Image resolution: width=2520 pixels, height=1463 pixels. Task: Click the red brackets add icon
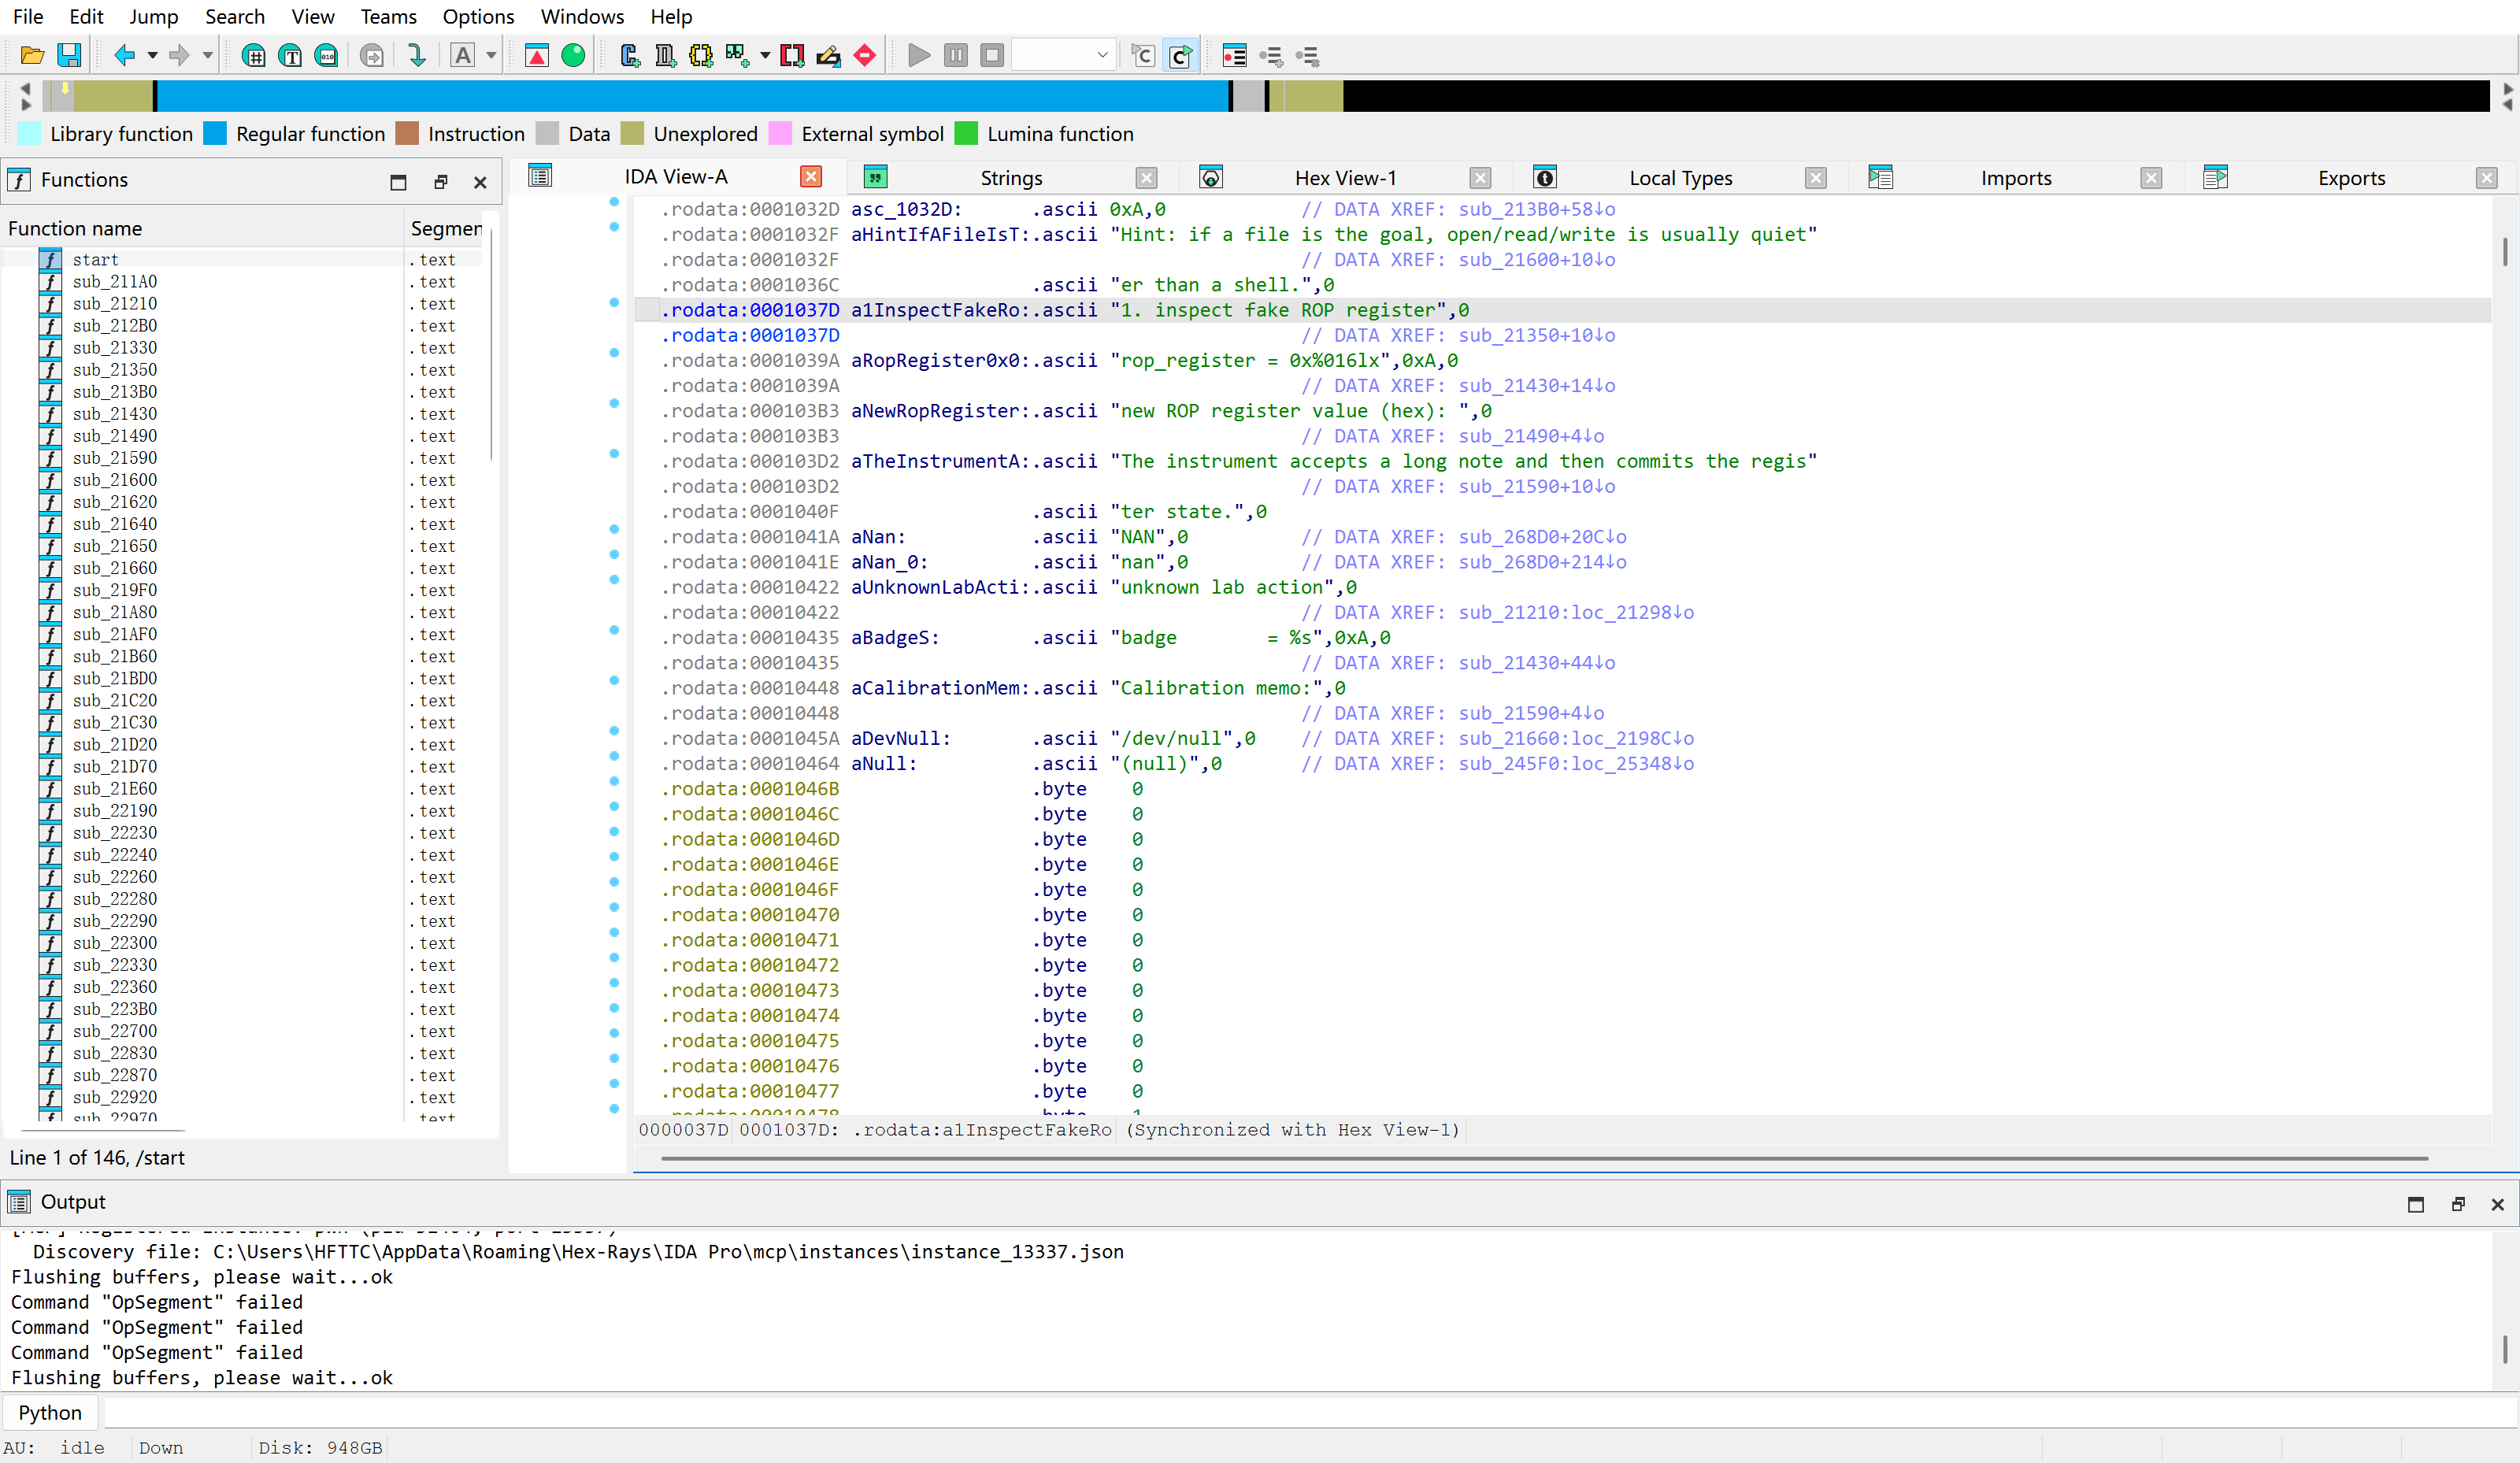[792, 56]
